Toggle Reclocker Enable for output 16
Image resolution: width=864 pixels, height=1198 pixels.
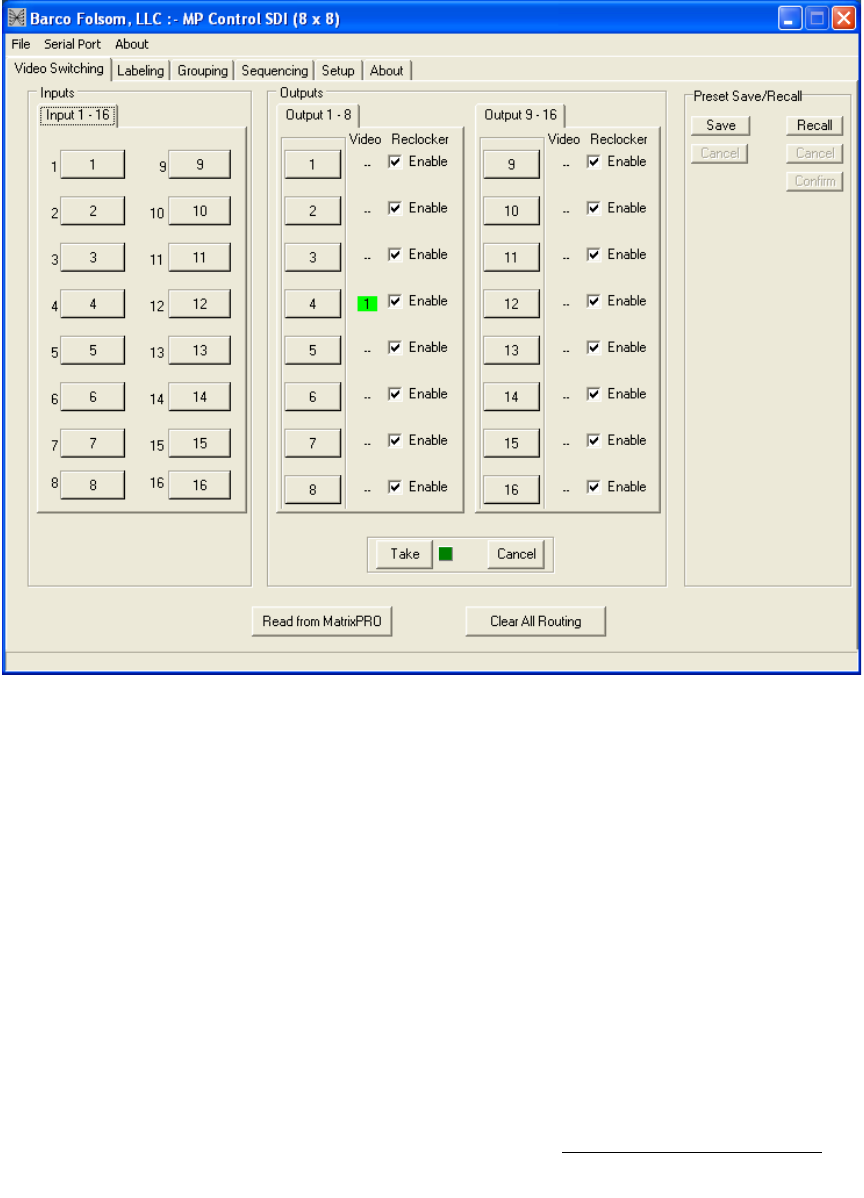594,487
